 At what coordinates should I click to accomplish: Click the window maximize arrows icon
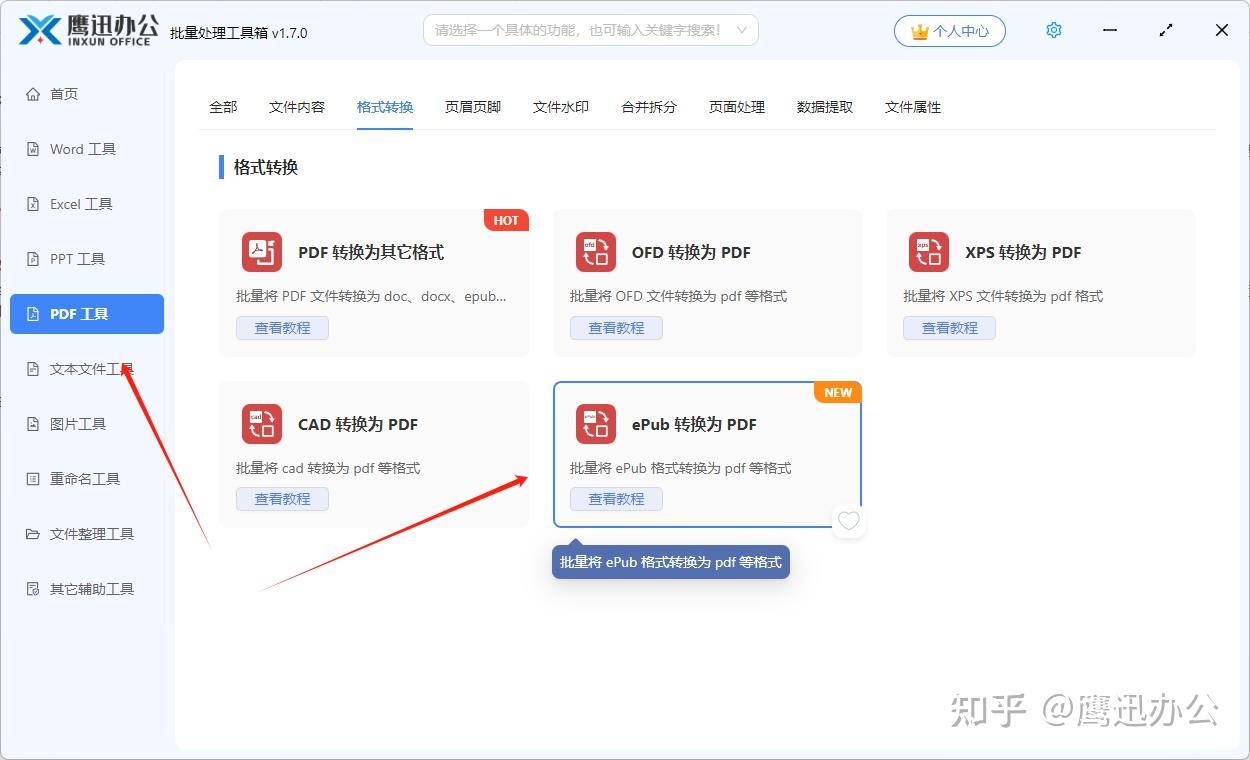tap(1166, 31)
